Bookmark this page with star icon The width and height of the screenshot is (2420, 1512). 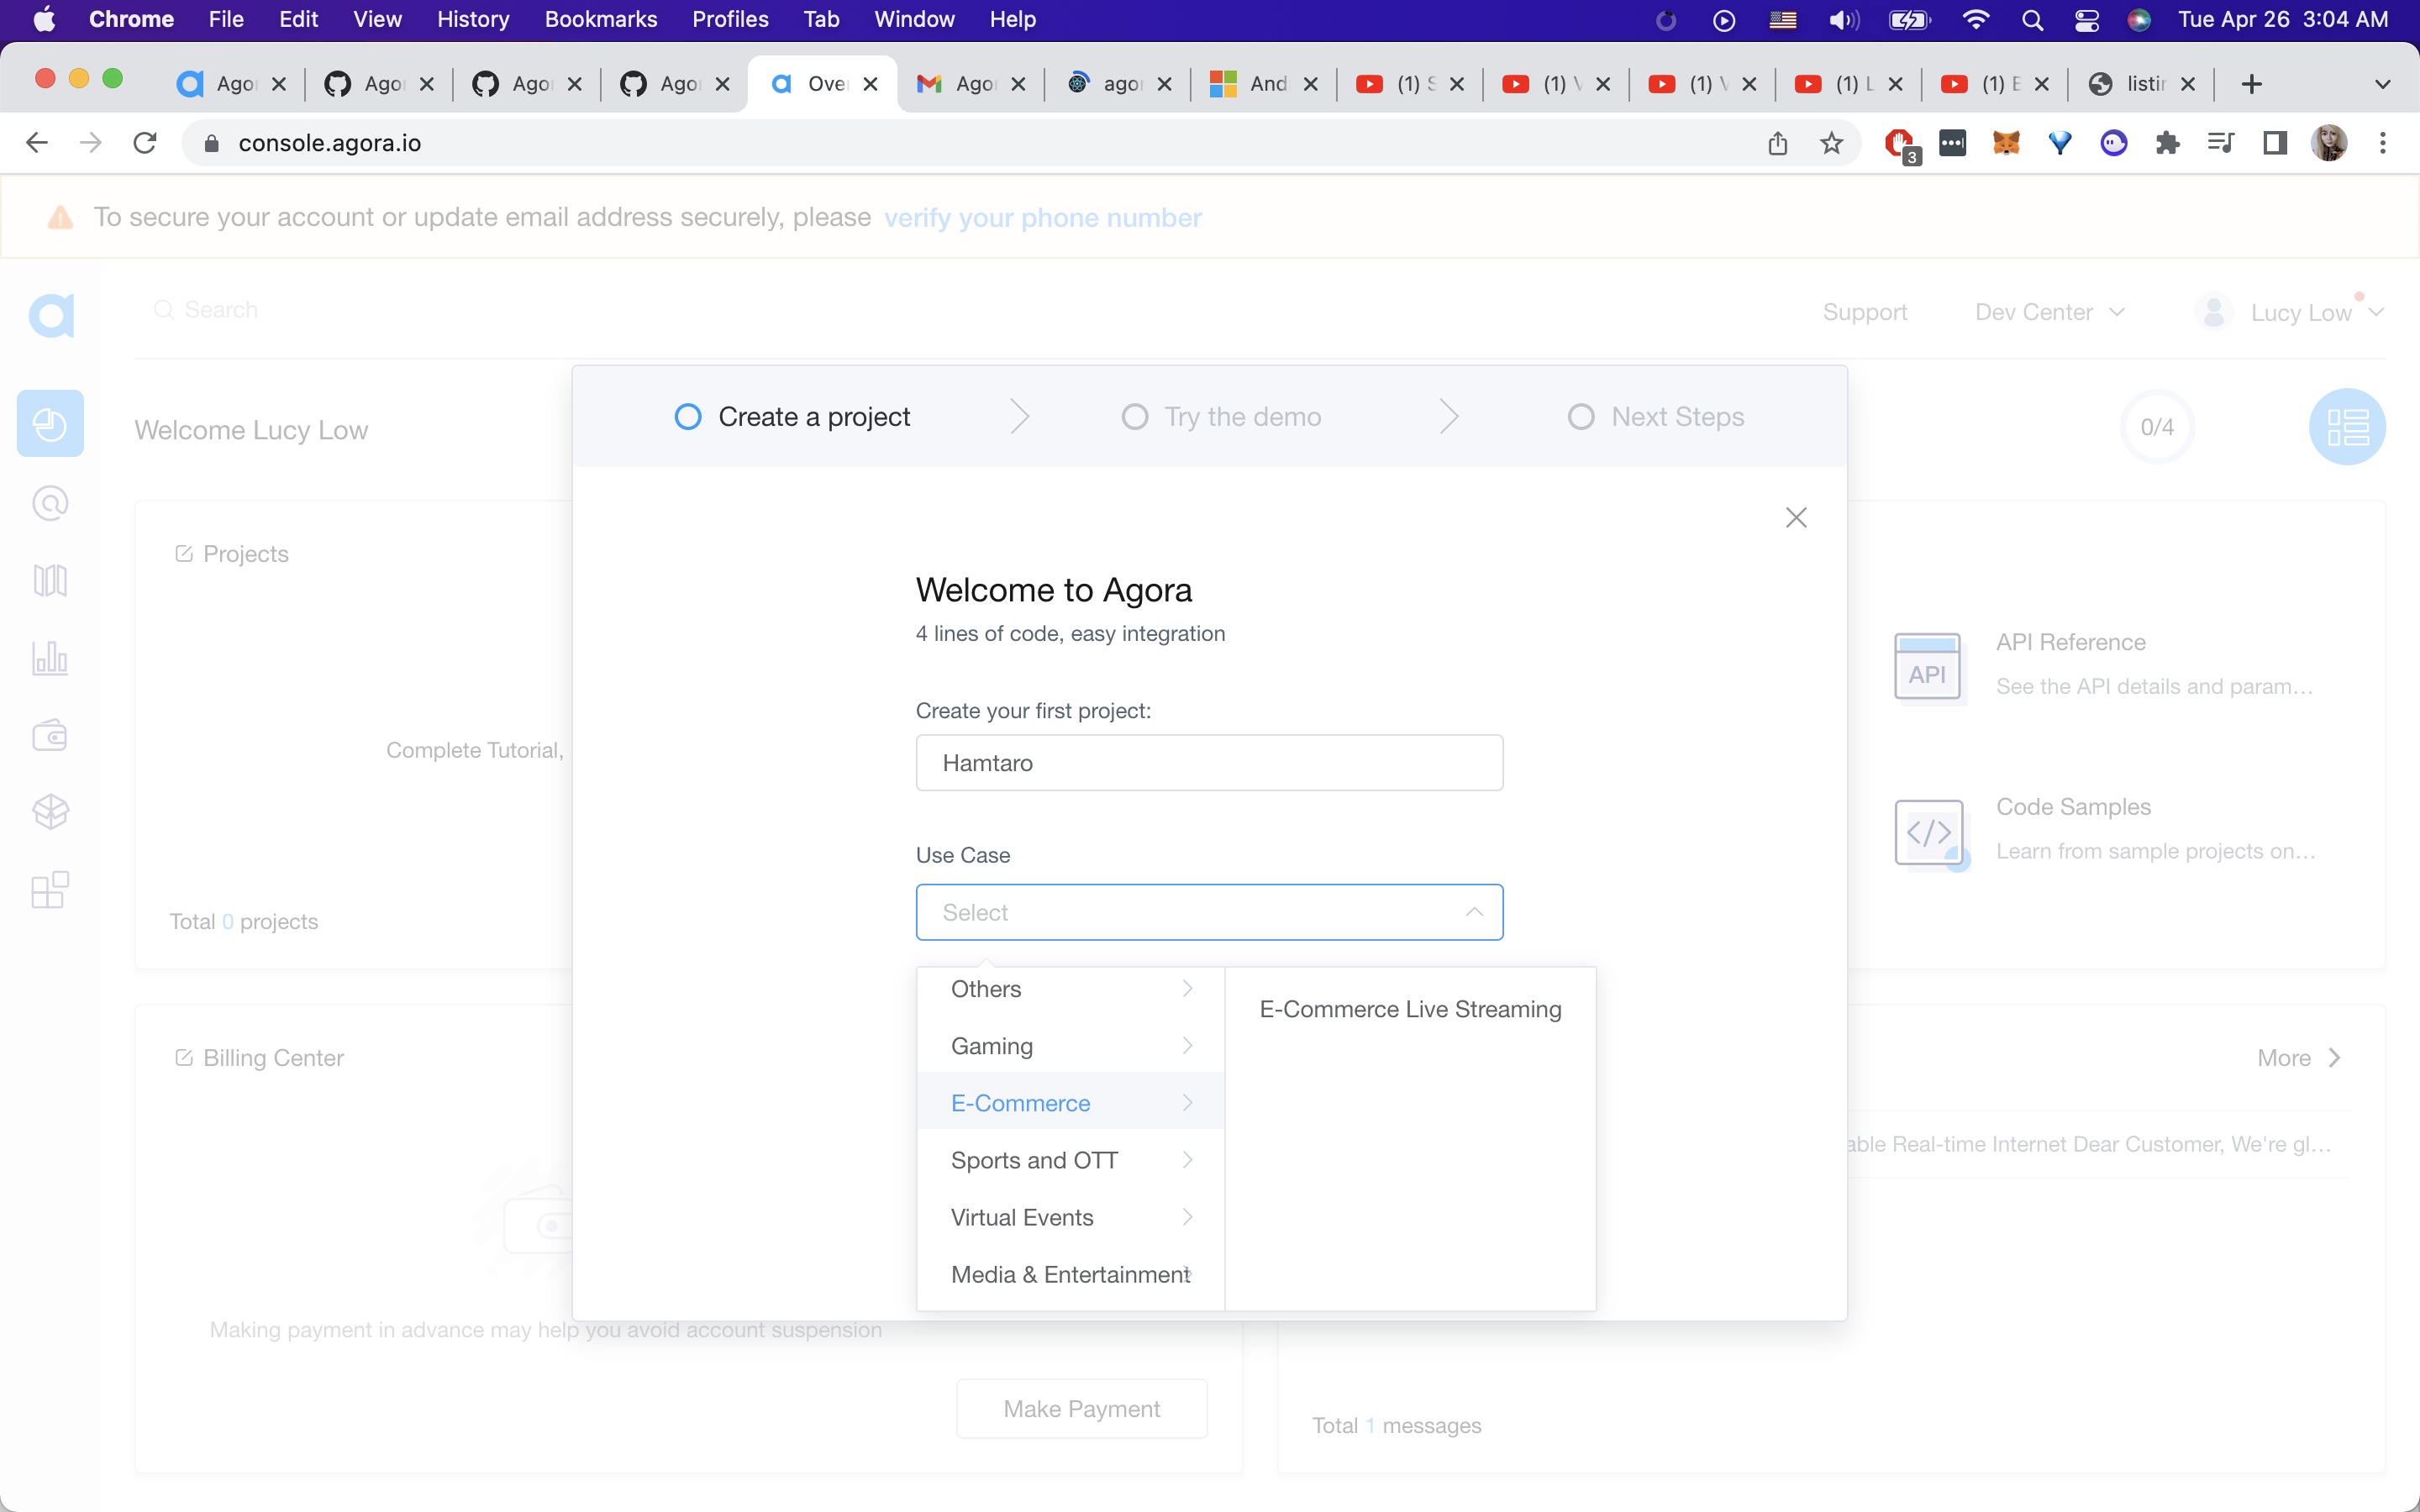coord(1831,143)
